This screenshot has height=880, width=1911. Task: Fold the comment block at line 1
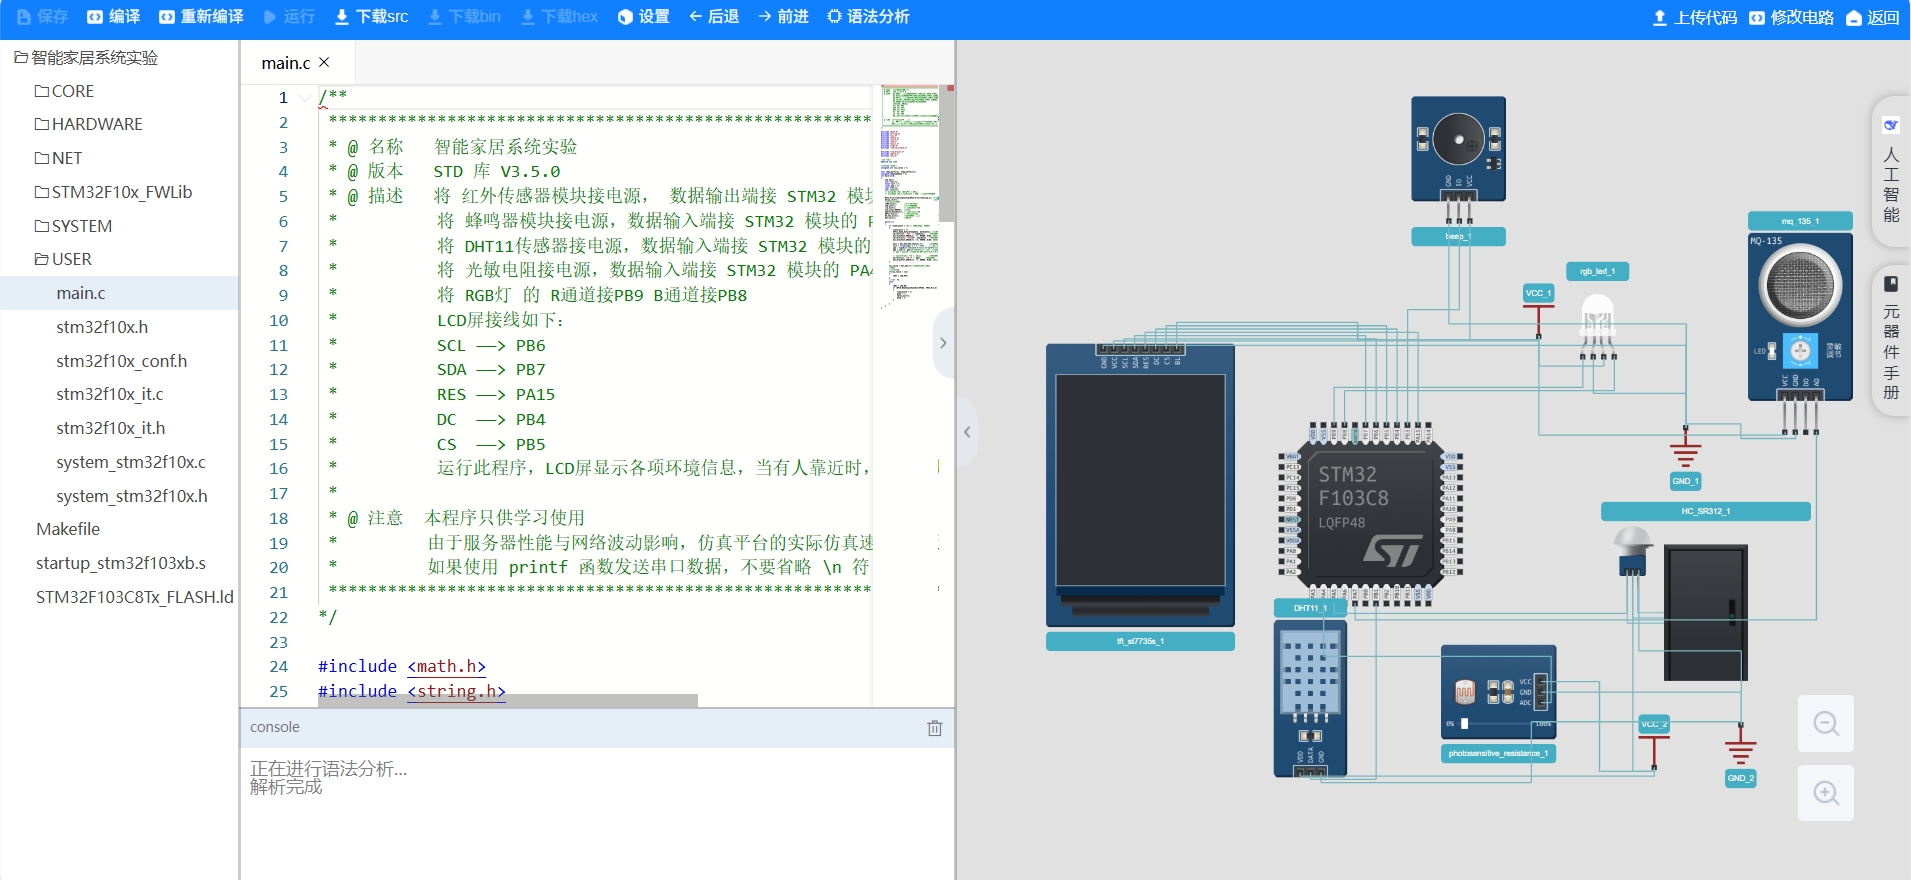click(x=305, y=98)
